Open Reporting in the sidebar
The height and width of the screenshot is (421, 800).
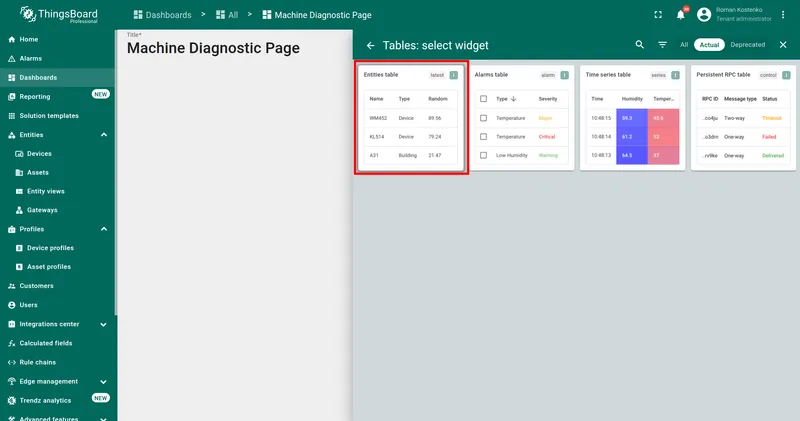point(57,96)
